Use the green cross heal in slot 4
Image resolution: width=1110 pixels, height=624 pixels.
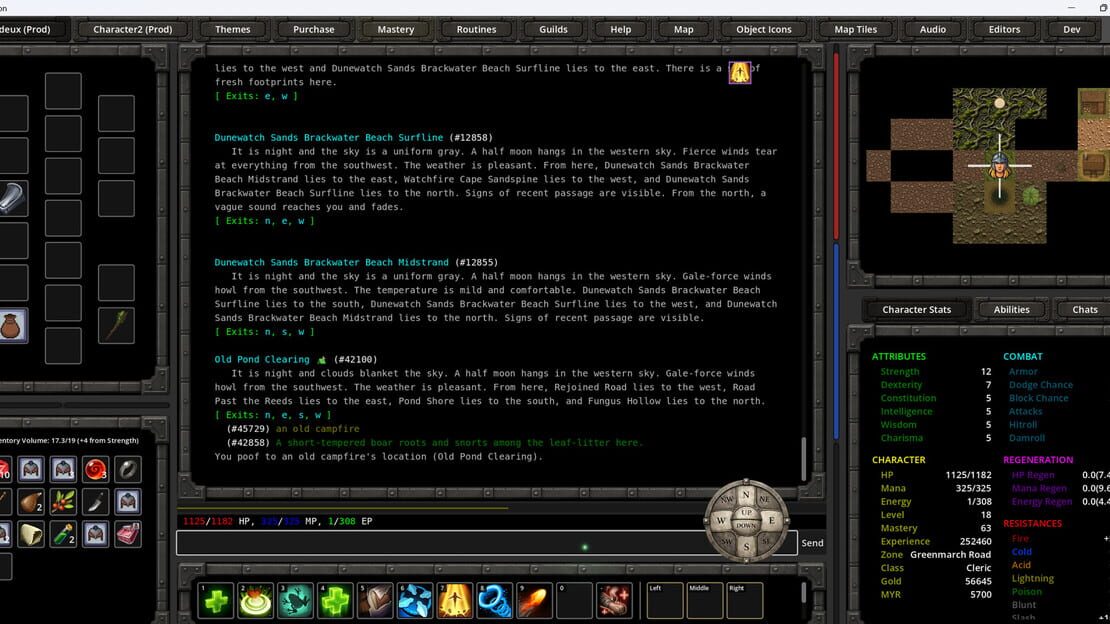[335, 601]
